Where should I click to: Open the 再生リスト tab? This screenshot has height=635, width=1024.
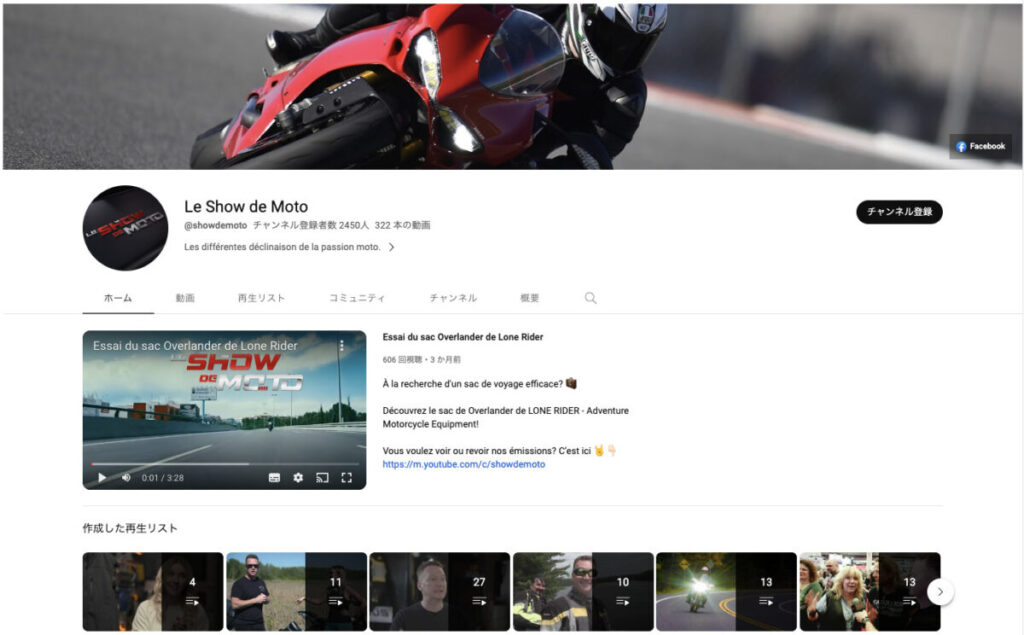coord(261,298)
